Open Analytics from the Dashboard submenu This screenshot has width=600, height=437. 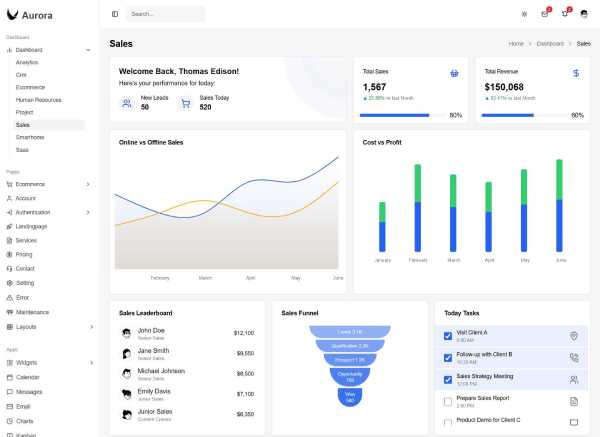click(x=27, y=62)
